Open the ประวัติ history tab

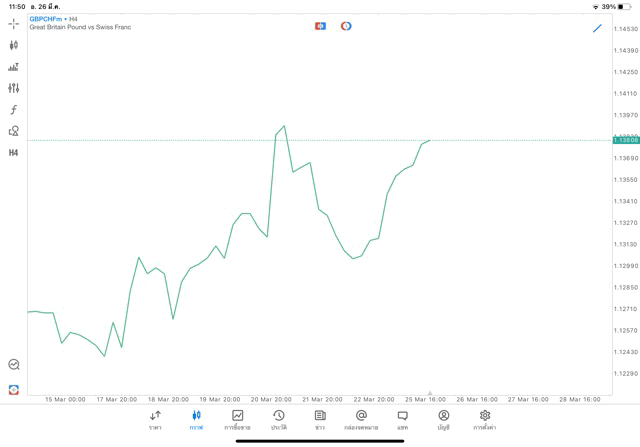click(x=278, y=419)
